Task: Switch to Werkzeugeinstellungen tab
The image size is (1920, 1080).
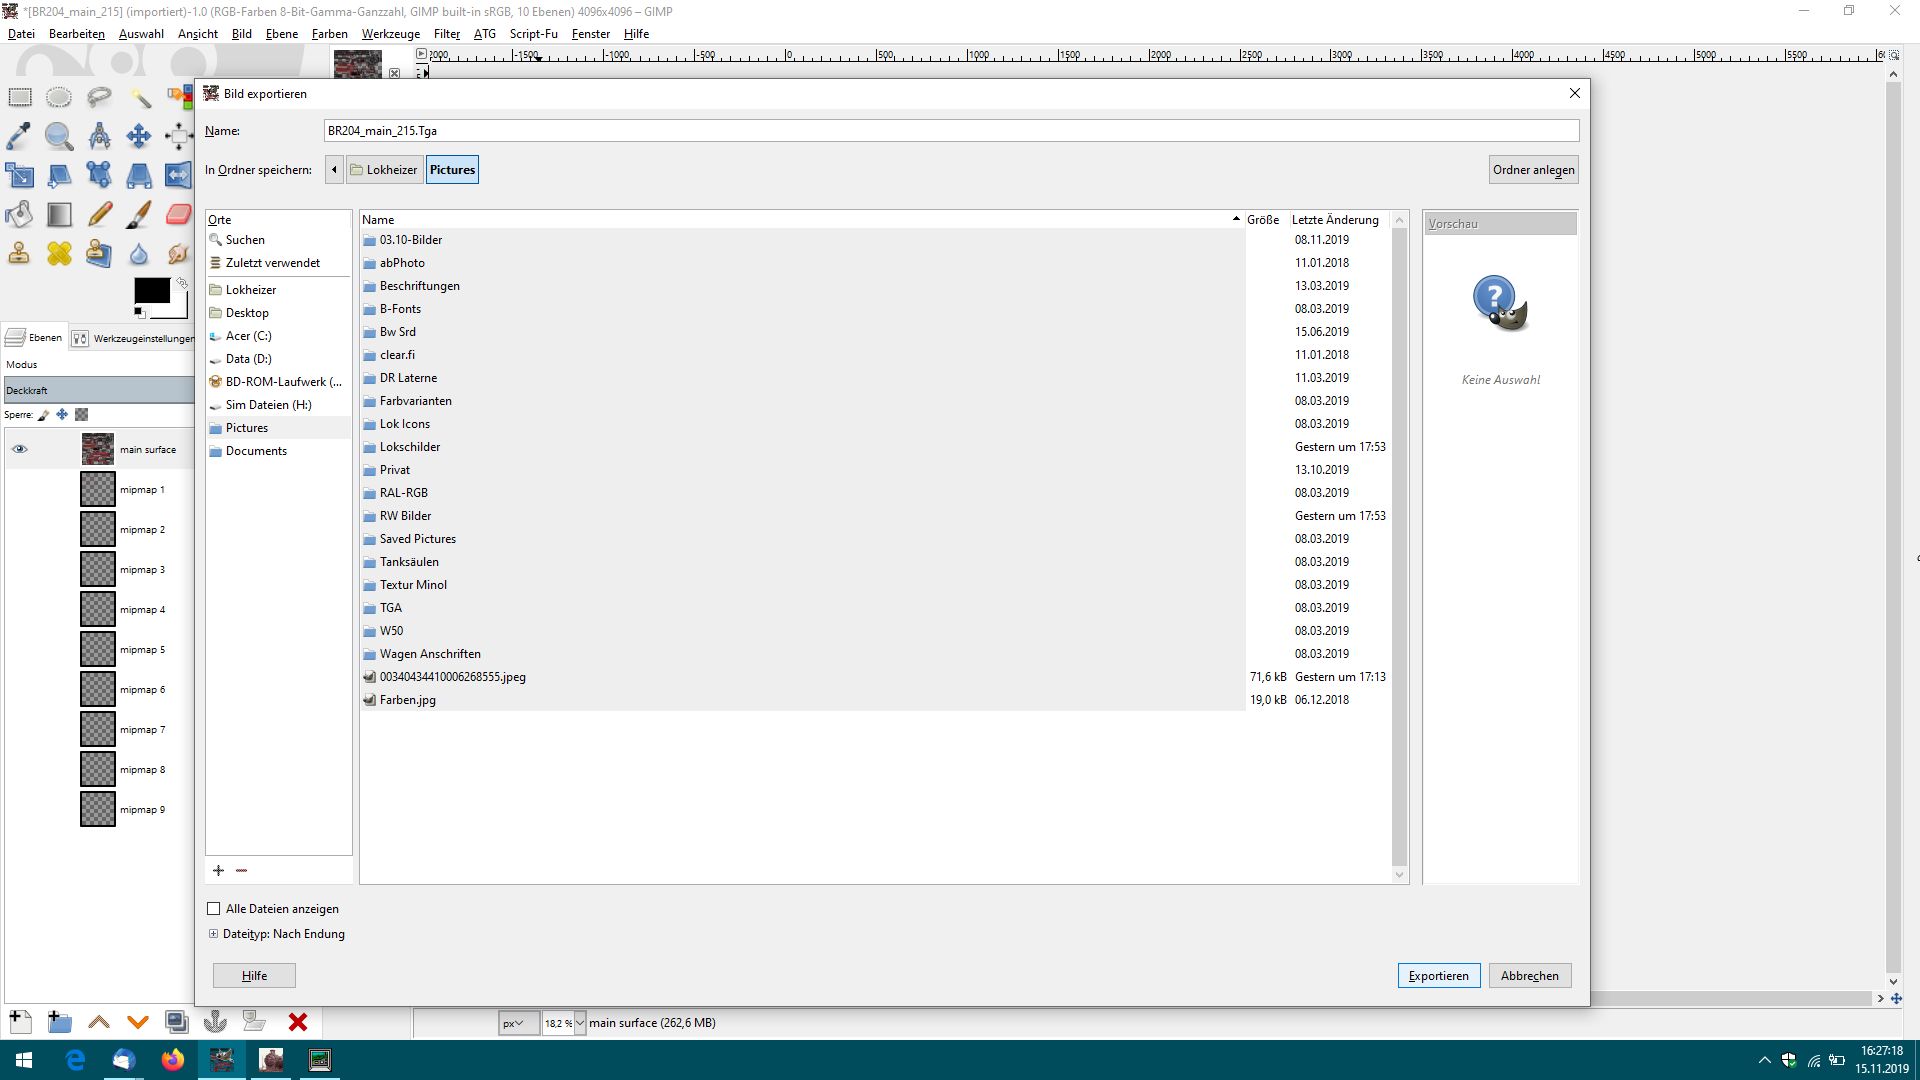Action: [134, 338]
